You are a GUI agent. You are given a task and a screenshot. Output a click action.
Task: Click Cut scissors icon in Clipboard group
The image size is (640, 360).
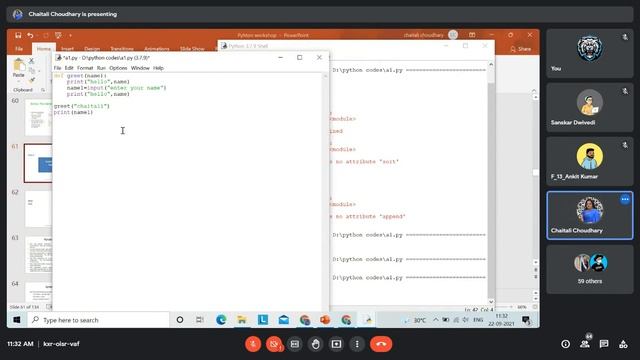pyautogui.click(x=31, y=61)
